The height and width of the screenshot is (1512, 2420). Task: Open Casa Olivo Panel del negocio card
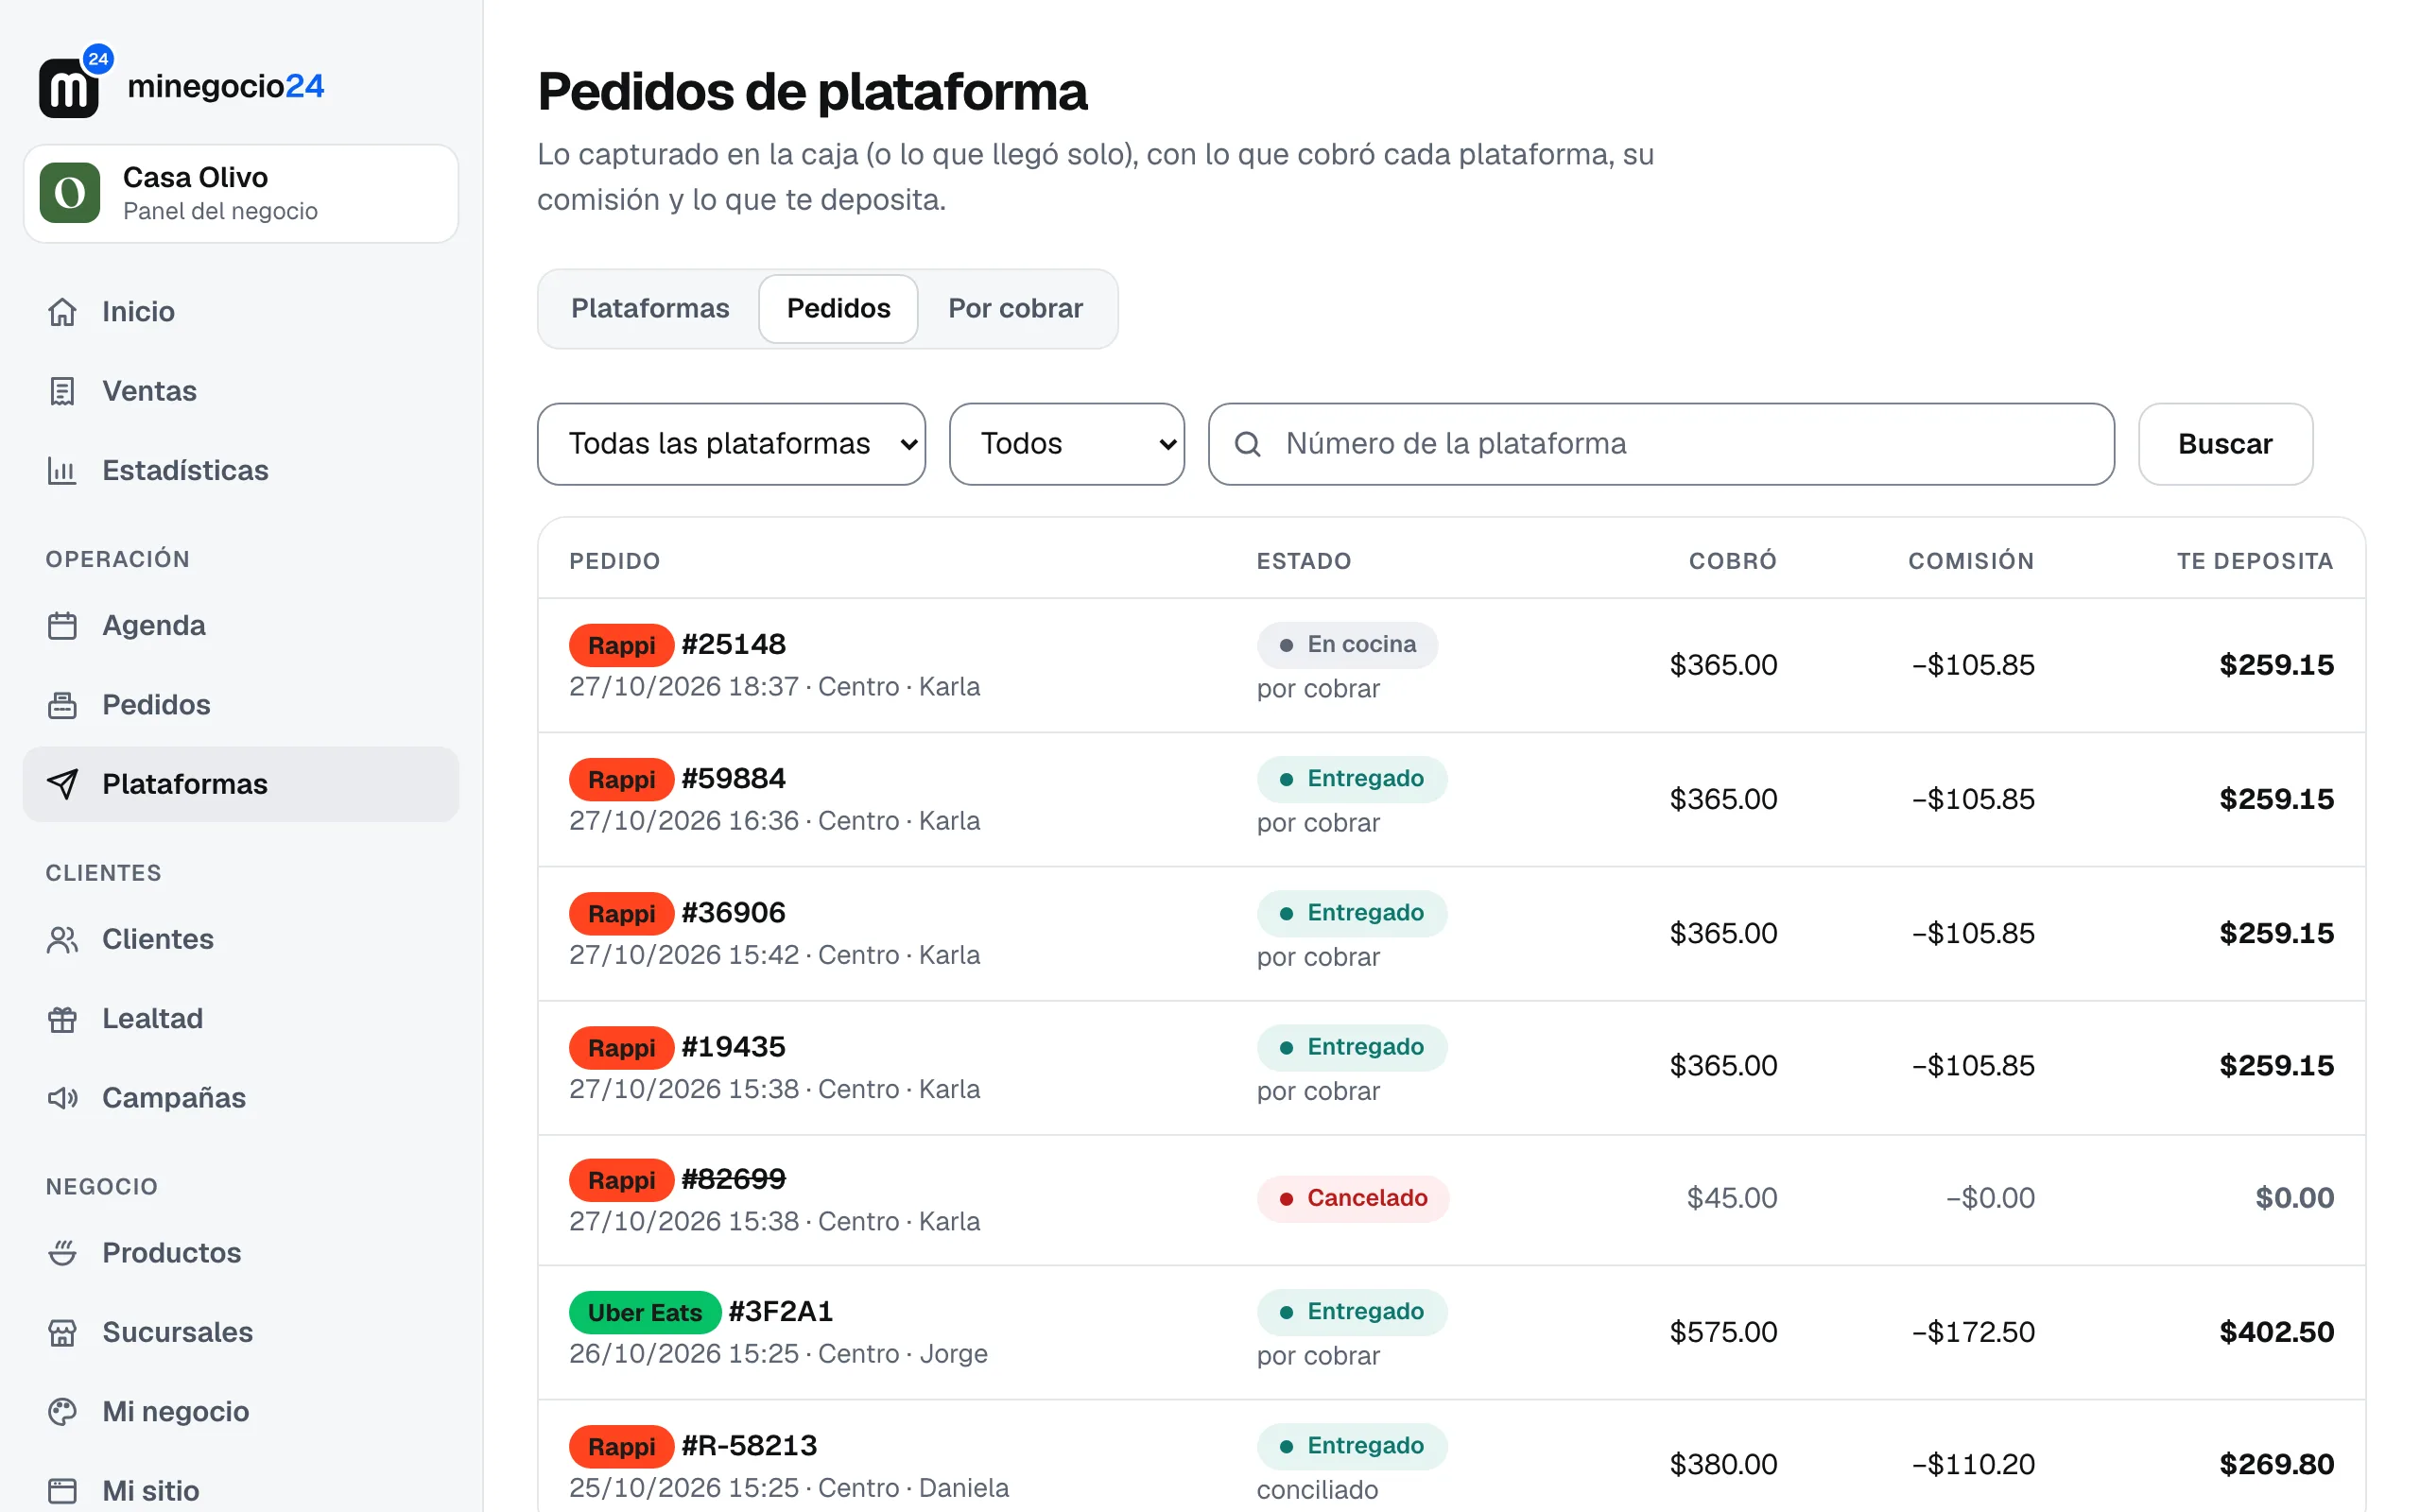tap(241, 193)
